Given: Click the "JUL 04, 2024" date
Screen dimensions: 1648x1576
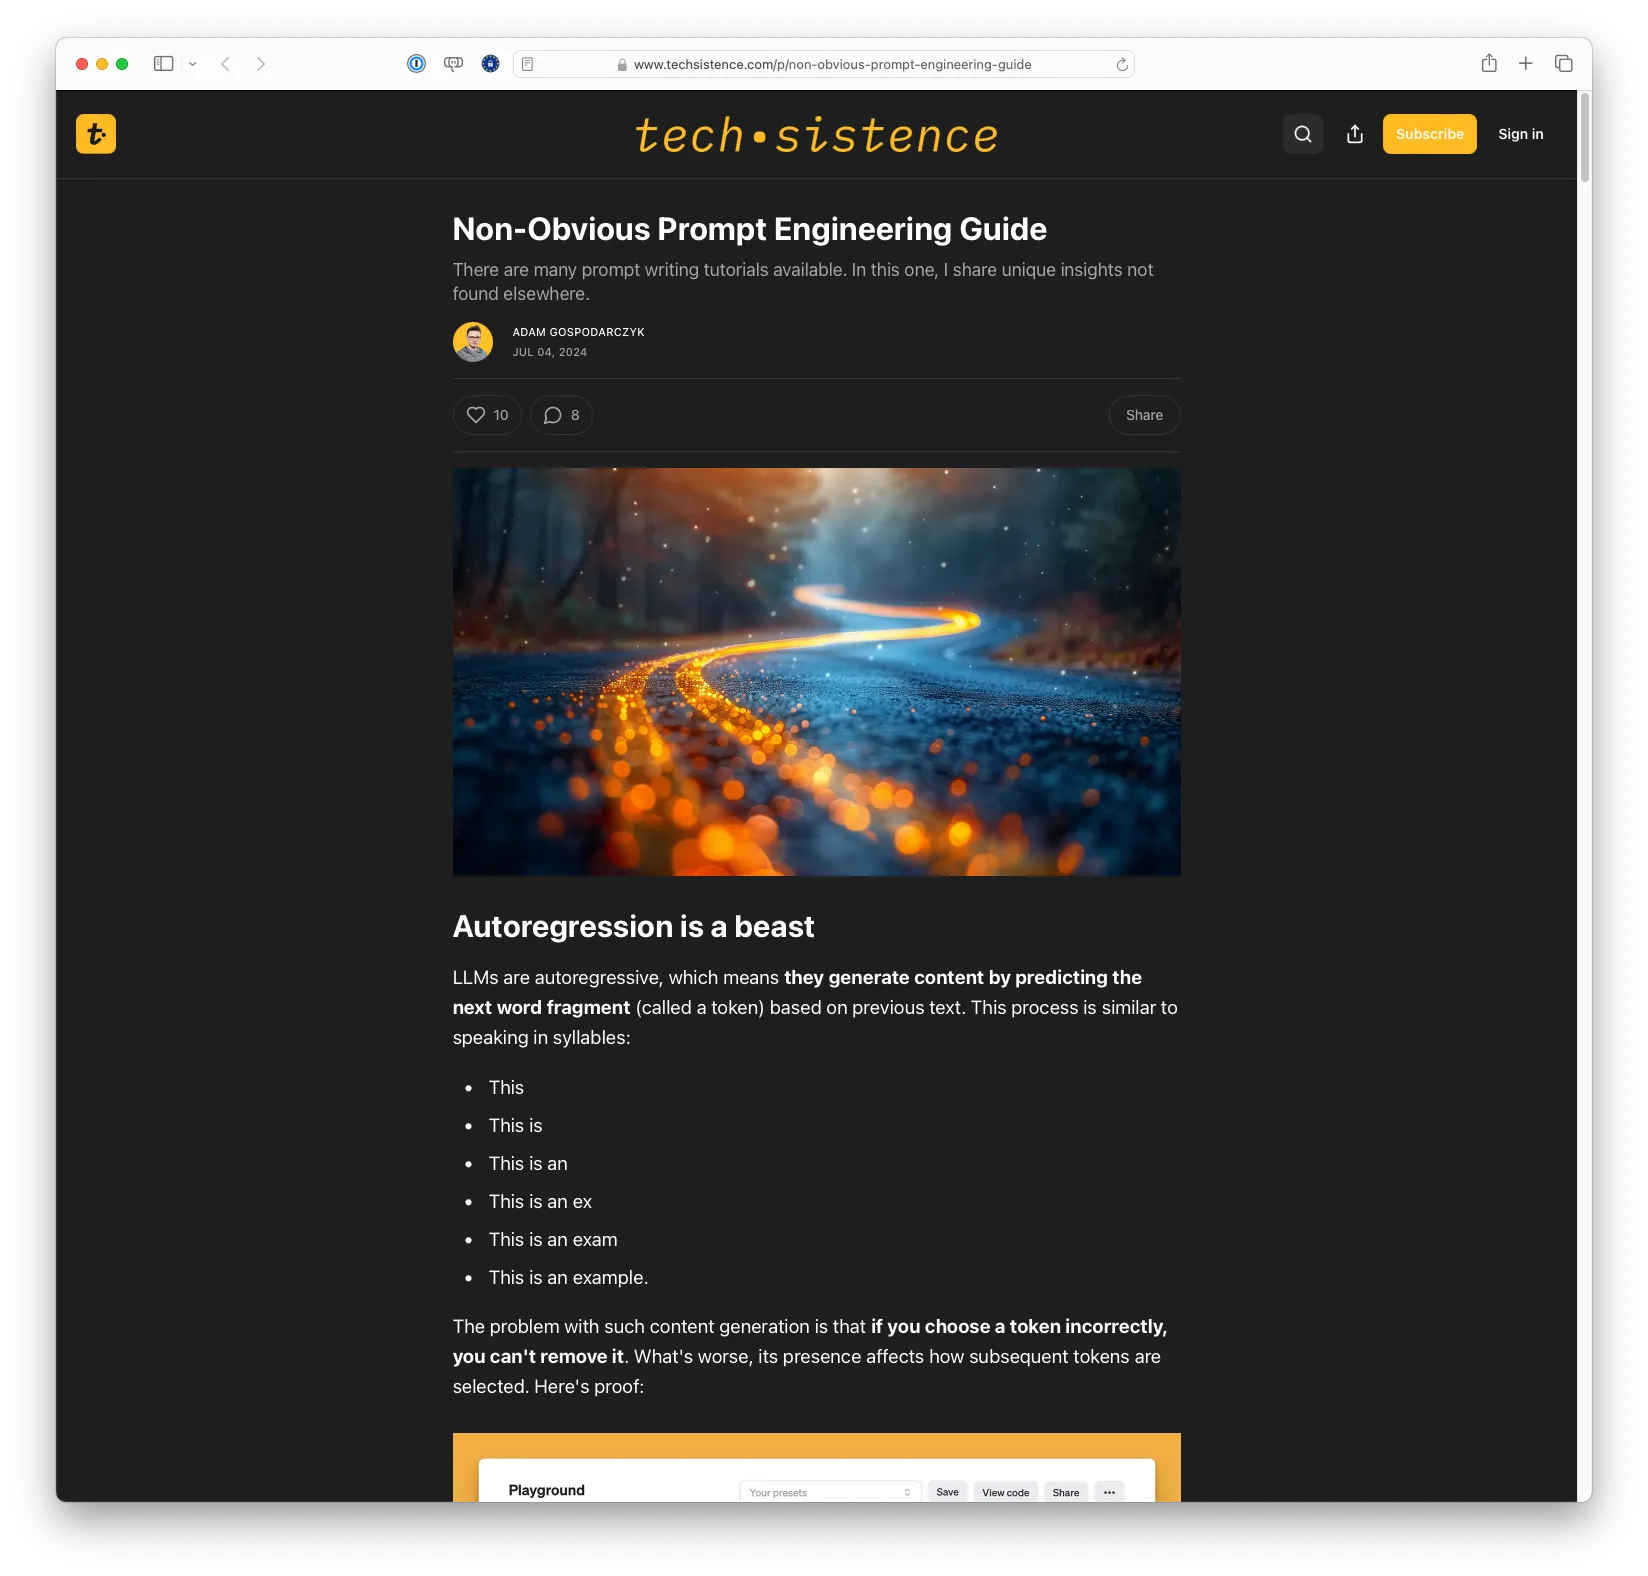Looking at the screenshot, I should 550,352.
